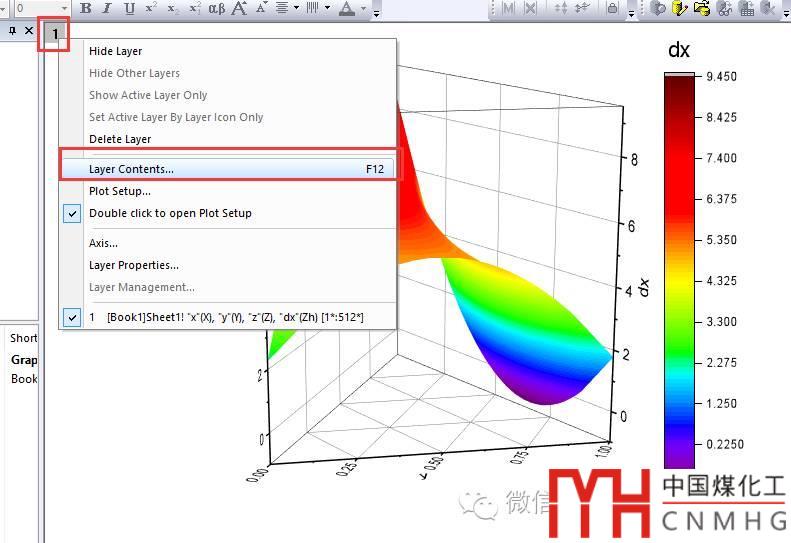Increase font size with large A
The image size is (791, 543).
pos(239,8)
